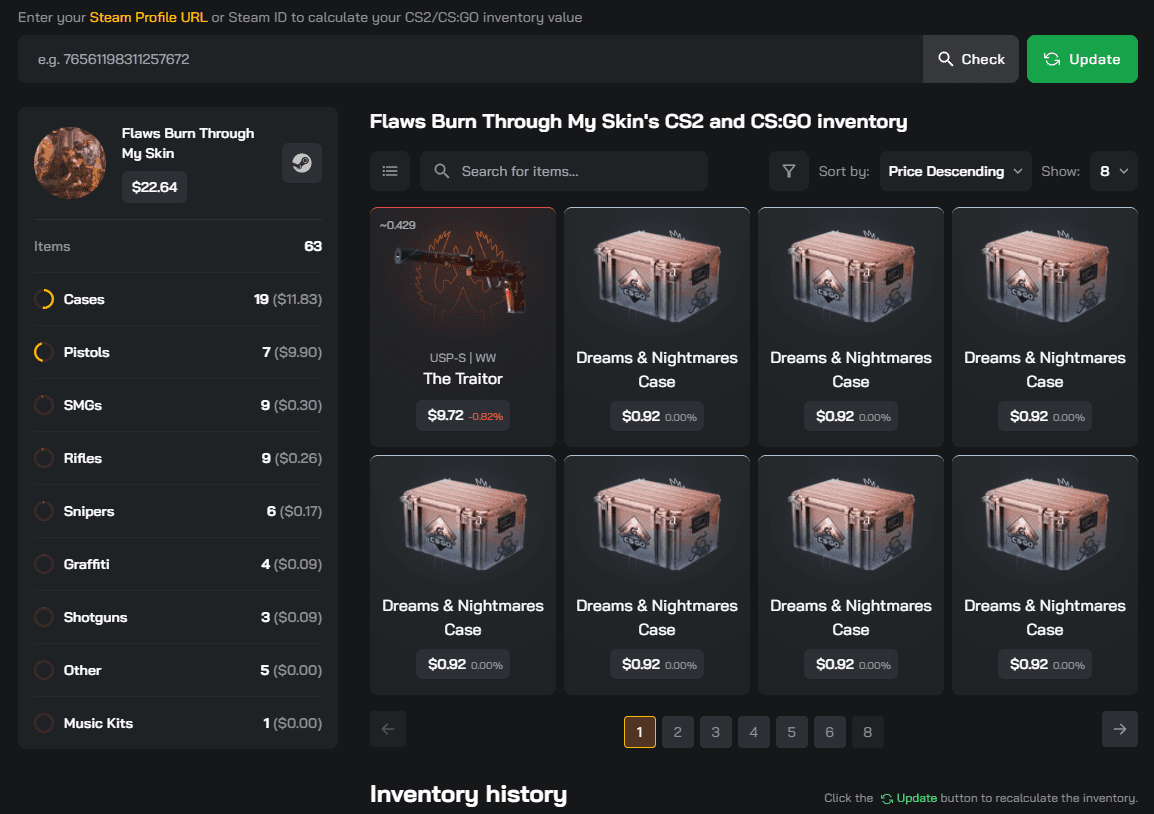Expand the Show 8 items dropdown

1114,171
